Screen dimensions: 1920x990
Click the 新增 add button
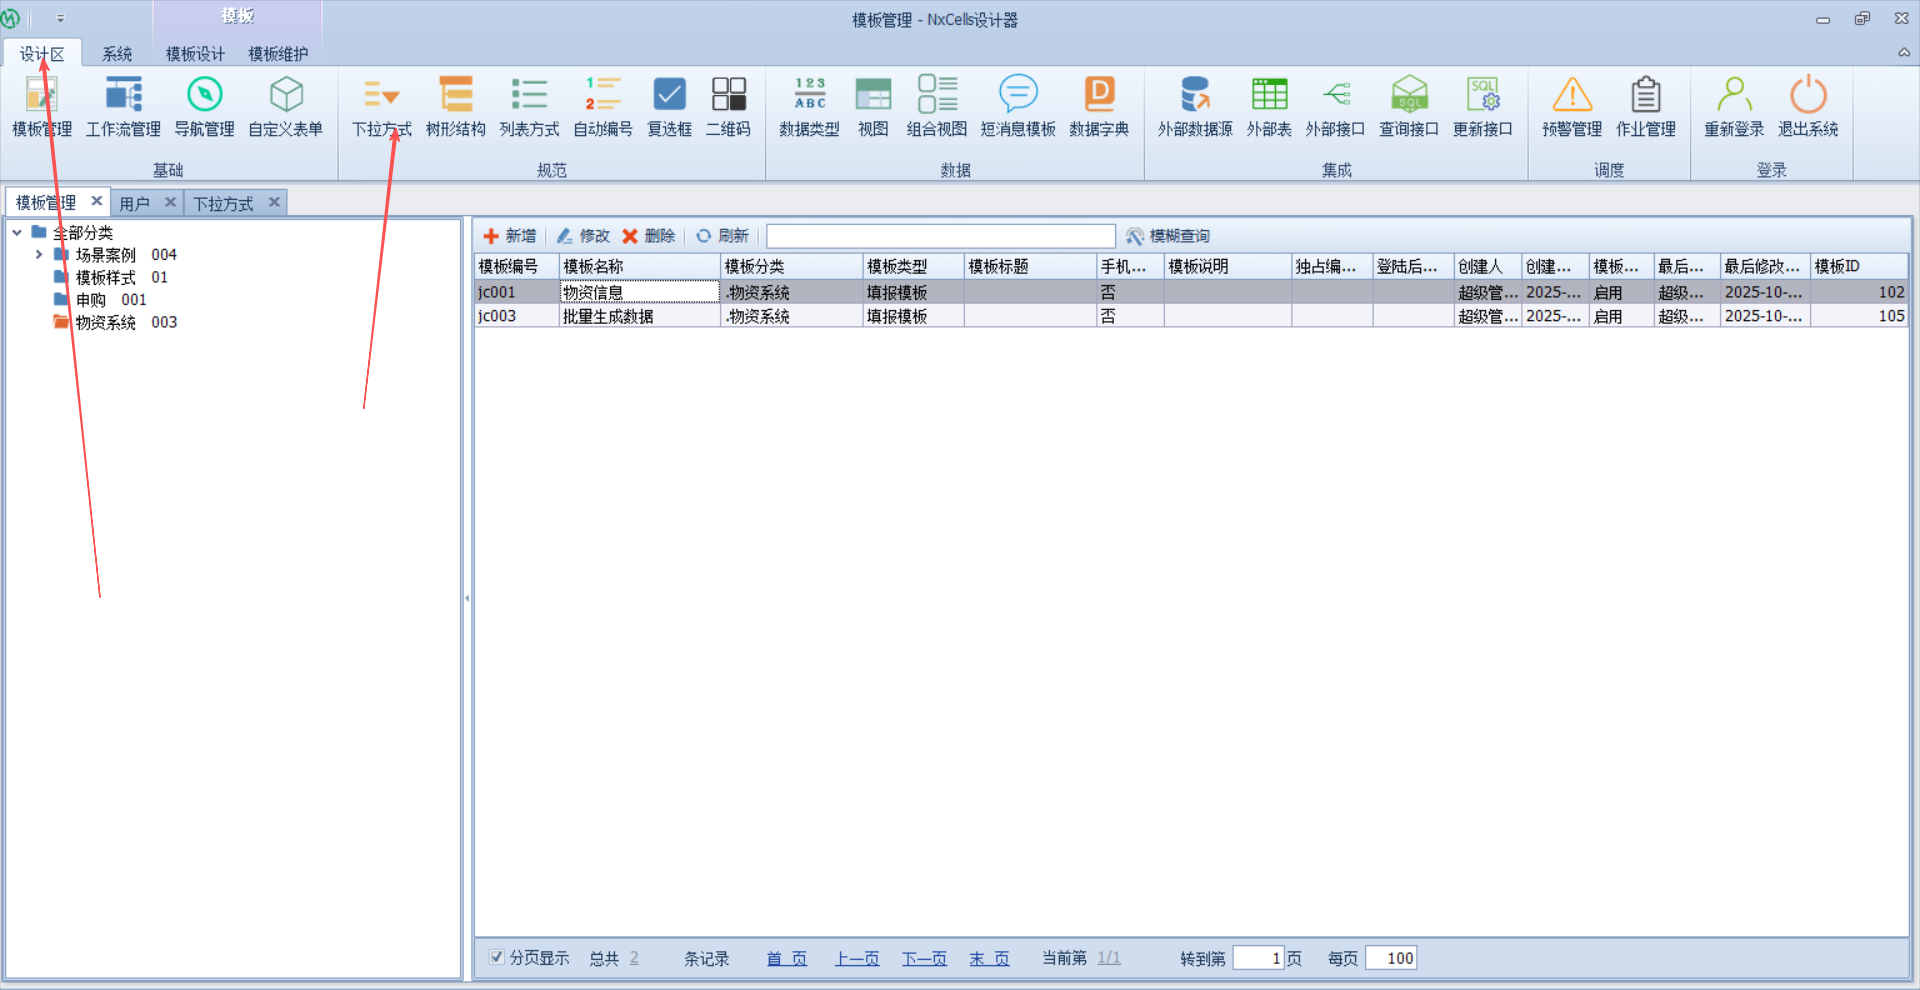pyautogui.click(x=510, y=236)
